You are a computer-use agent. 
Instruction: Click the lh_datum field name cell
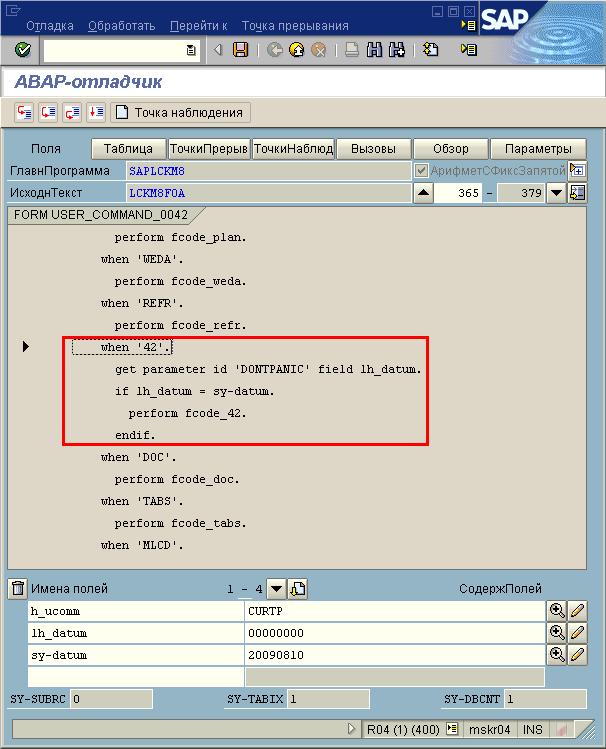click(x=136, y=633)
